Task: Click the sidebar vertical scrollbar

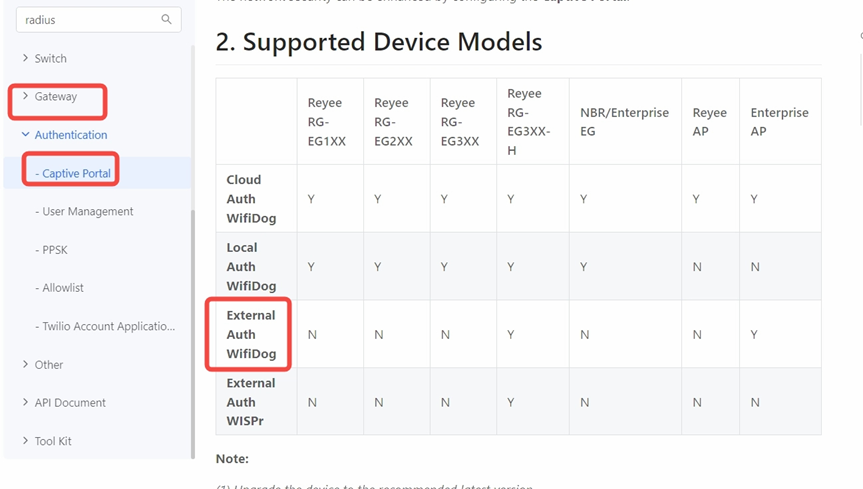Action: click(193, 334)
